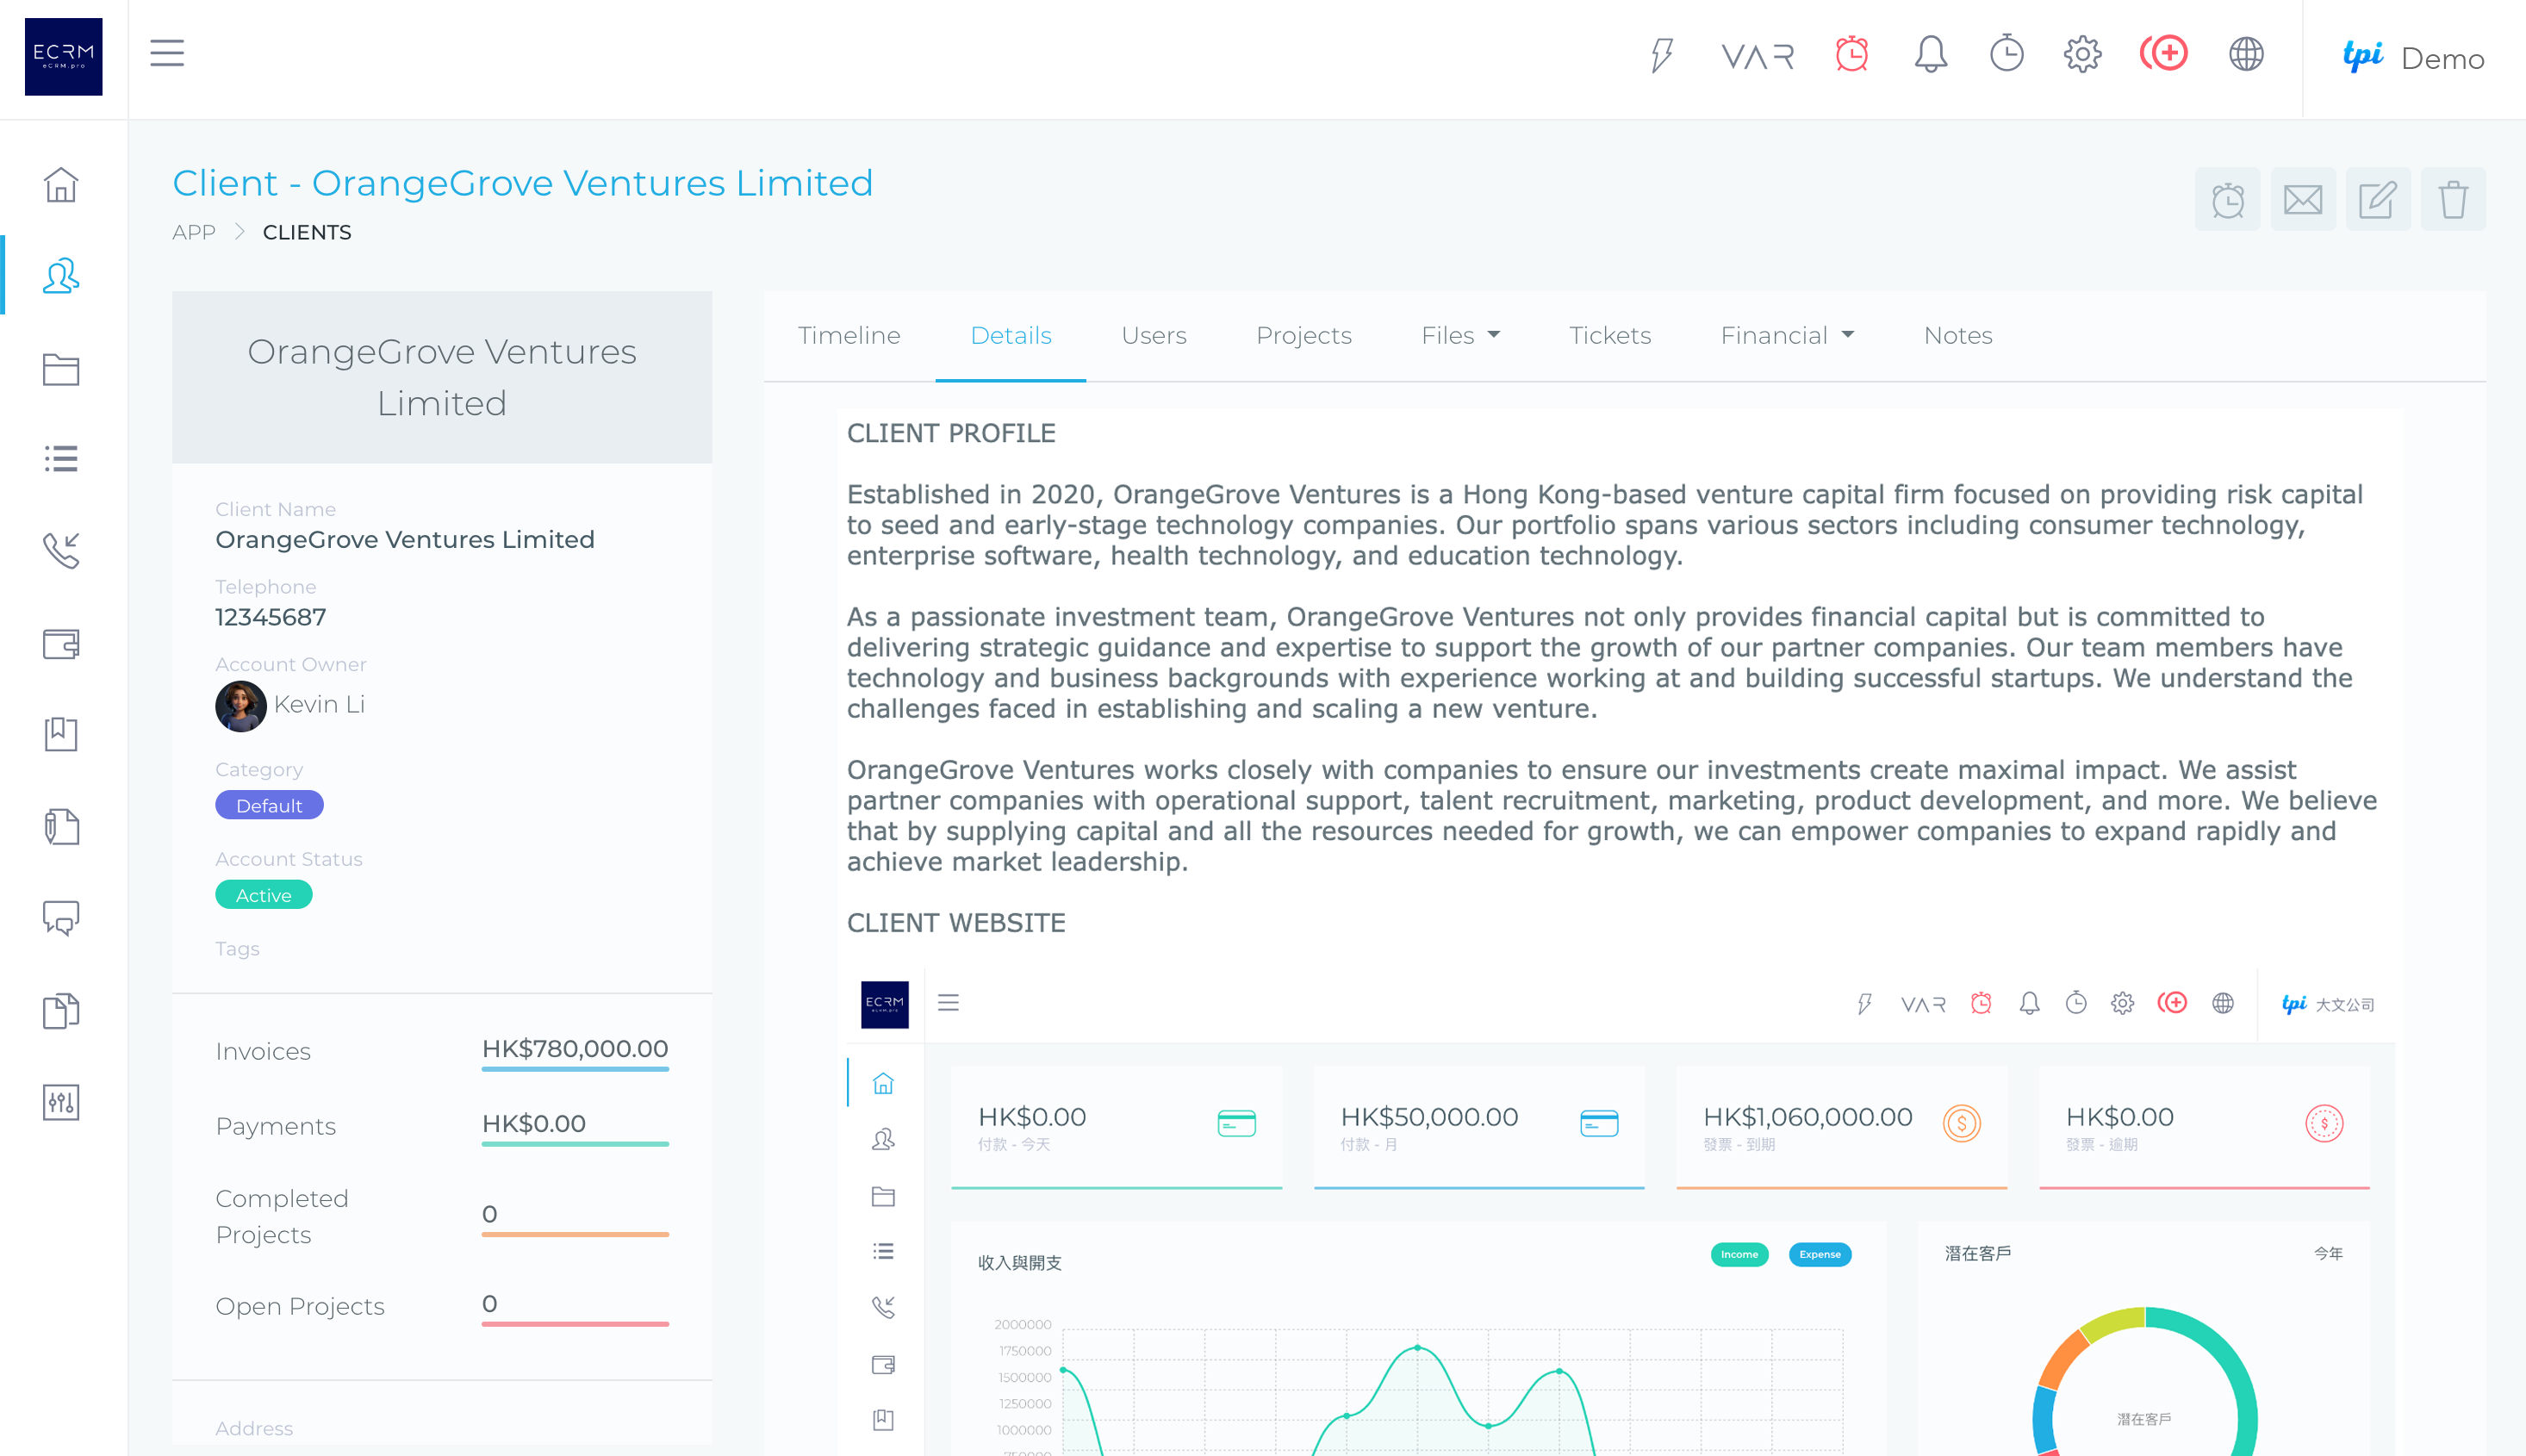The image size is (2526, 1456).
Task: Open the folder projects icon in sidebar
Action: (61, 369)
